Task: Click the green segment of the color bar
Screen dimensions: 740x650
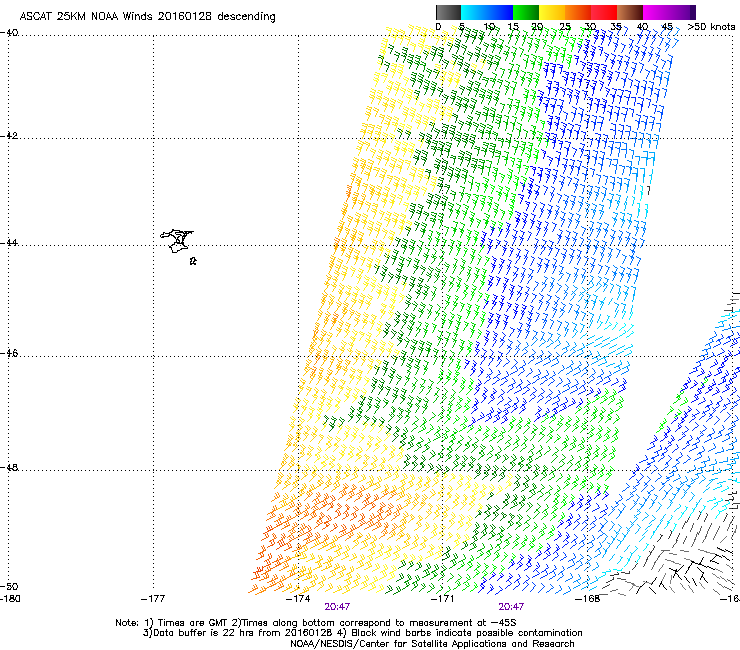Action: 526,12
